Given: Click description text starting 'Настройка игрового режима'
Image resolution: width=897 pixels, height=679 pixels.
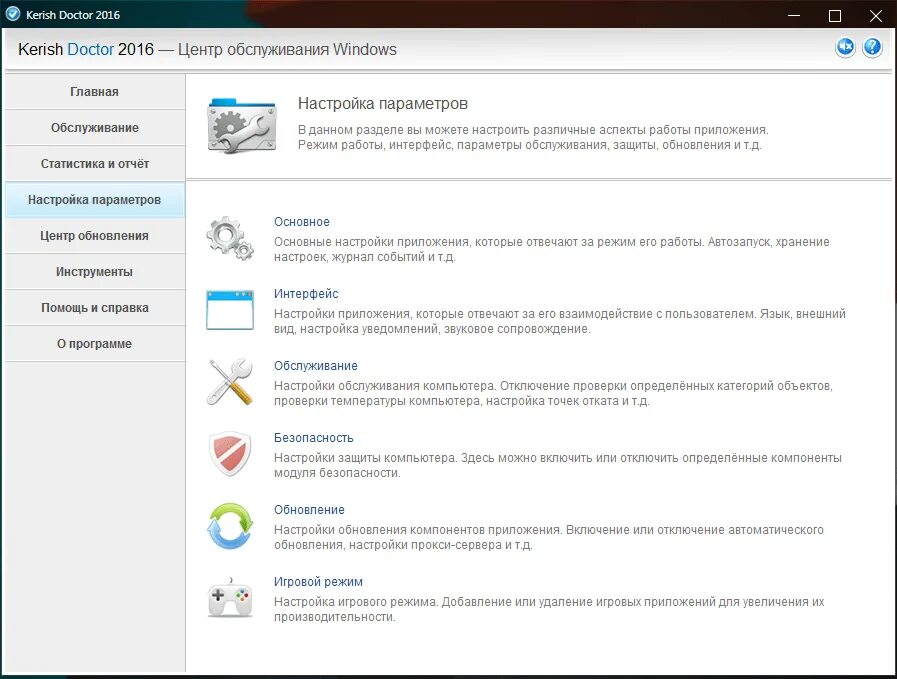Looking at the screenshot, I should point(549,609).
